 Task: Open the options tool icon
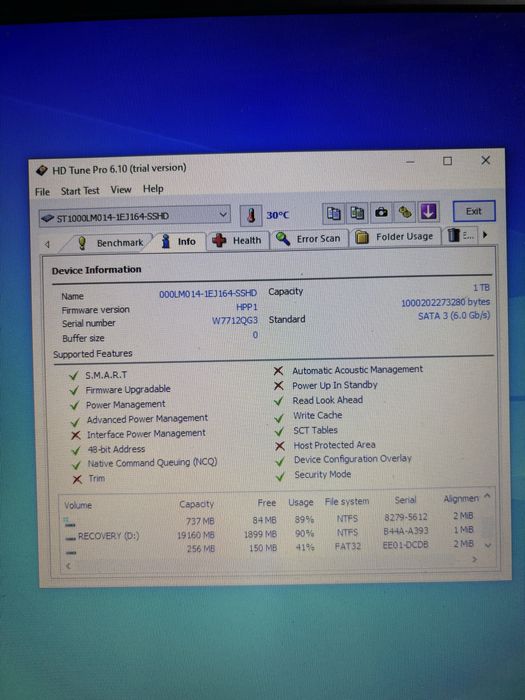pyautogui.click(x=404, y=212)
